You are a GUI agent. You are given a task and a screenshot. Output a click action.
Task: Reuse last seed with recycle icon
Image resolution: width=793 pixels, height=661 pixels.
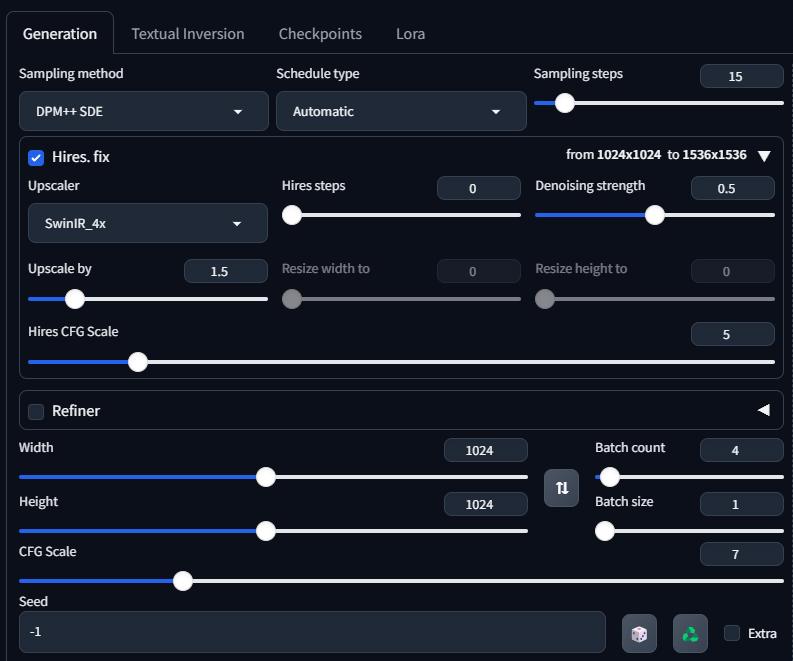click(x=690, y=633)
